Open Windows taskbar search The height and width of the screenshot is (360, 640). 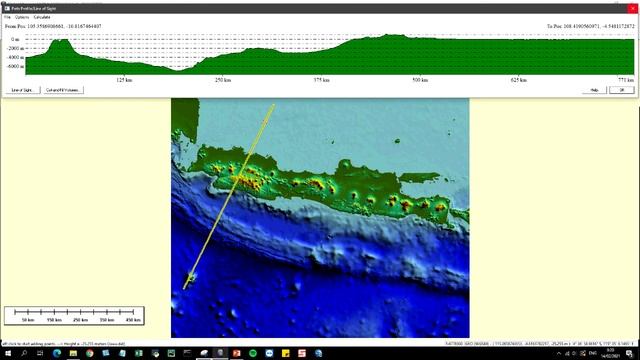coord(24,353)
